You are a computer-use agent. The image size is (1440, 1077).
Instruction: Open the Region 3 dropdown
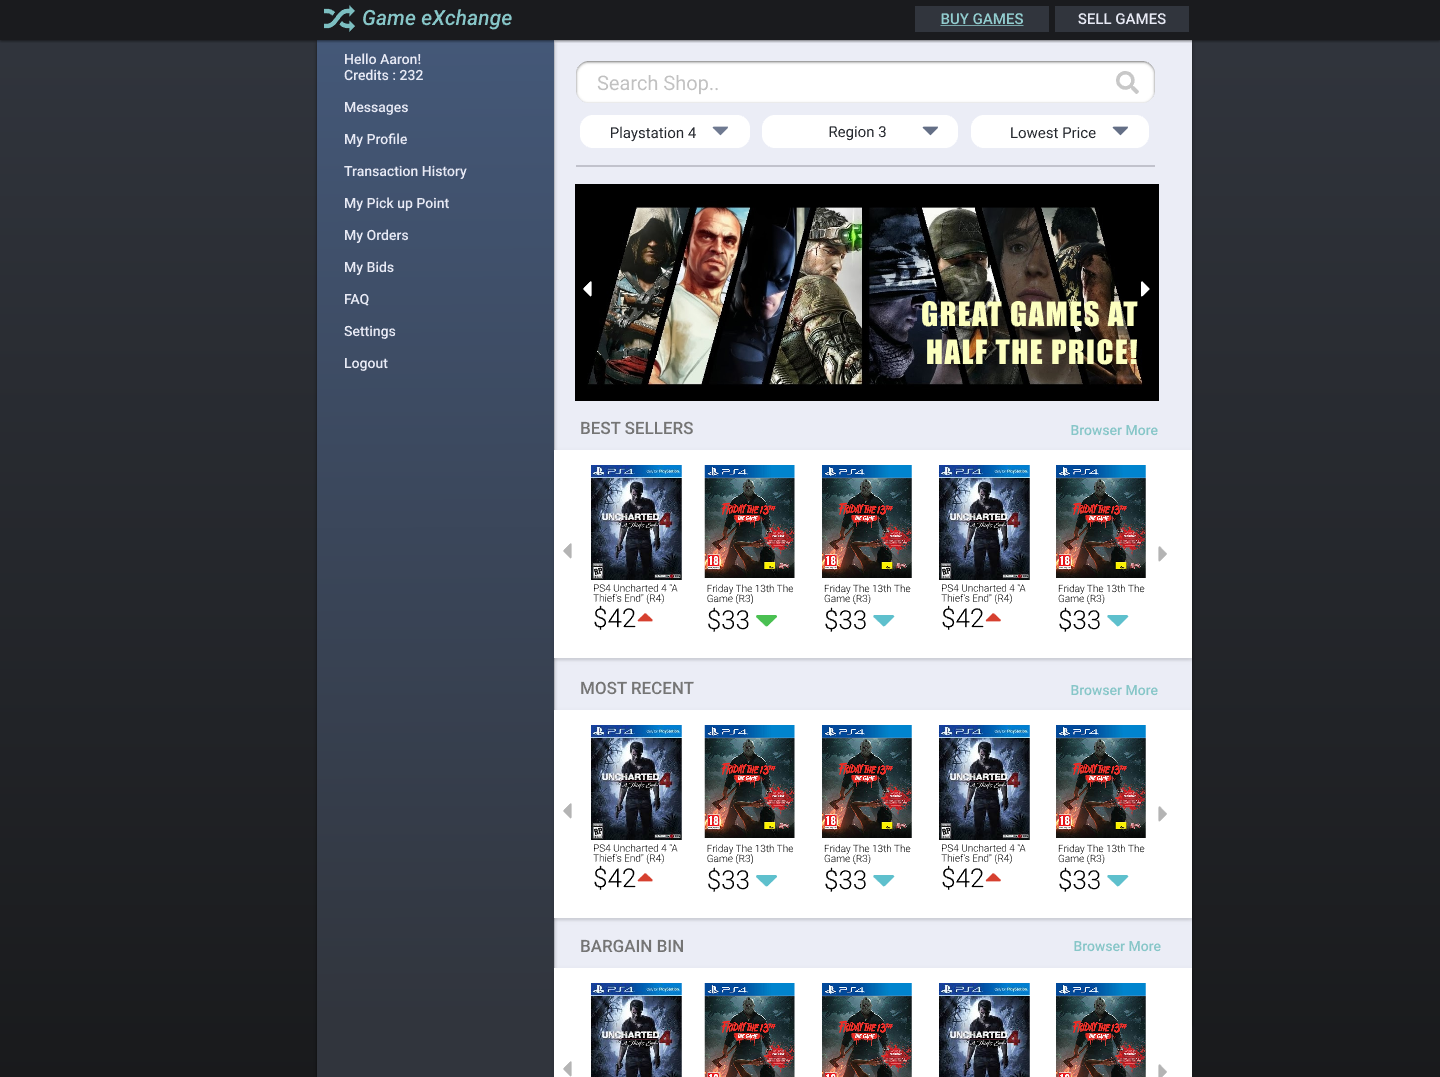coord(860,132)
